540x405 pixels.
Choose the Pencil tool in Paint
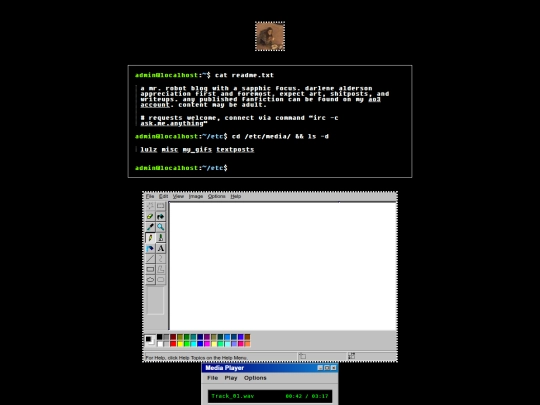(x=150, y=238)
